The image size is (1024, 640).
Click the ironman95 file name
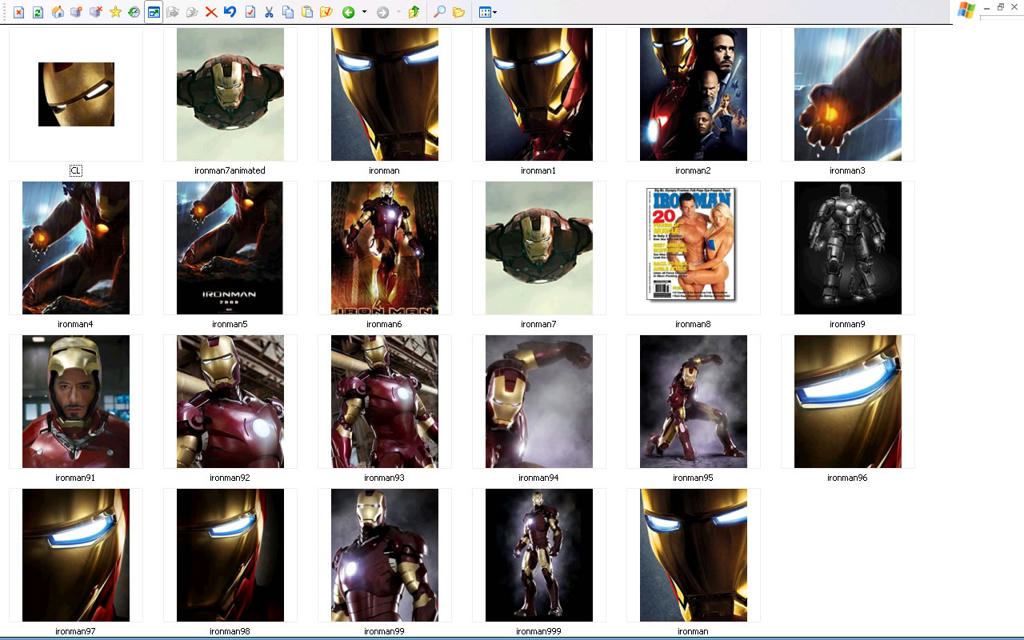pyautogui.click(x=693, y=477)
